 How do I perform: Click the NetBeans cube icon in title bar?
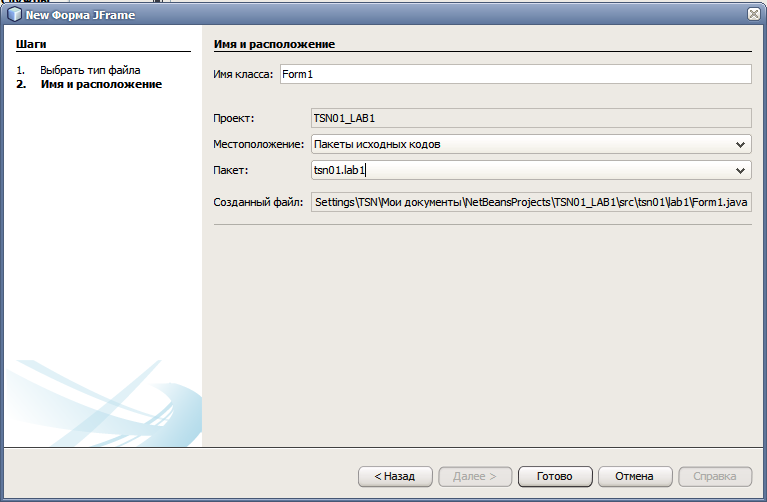[15, 13]
